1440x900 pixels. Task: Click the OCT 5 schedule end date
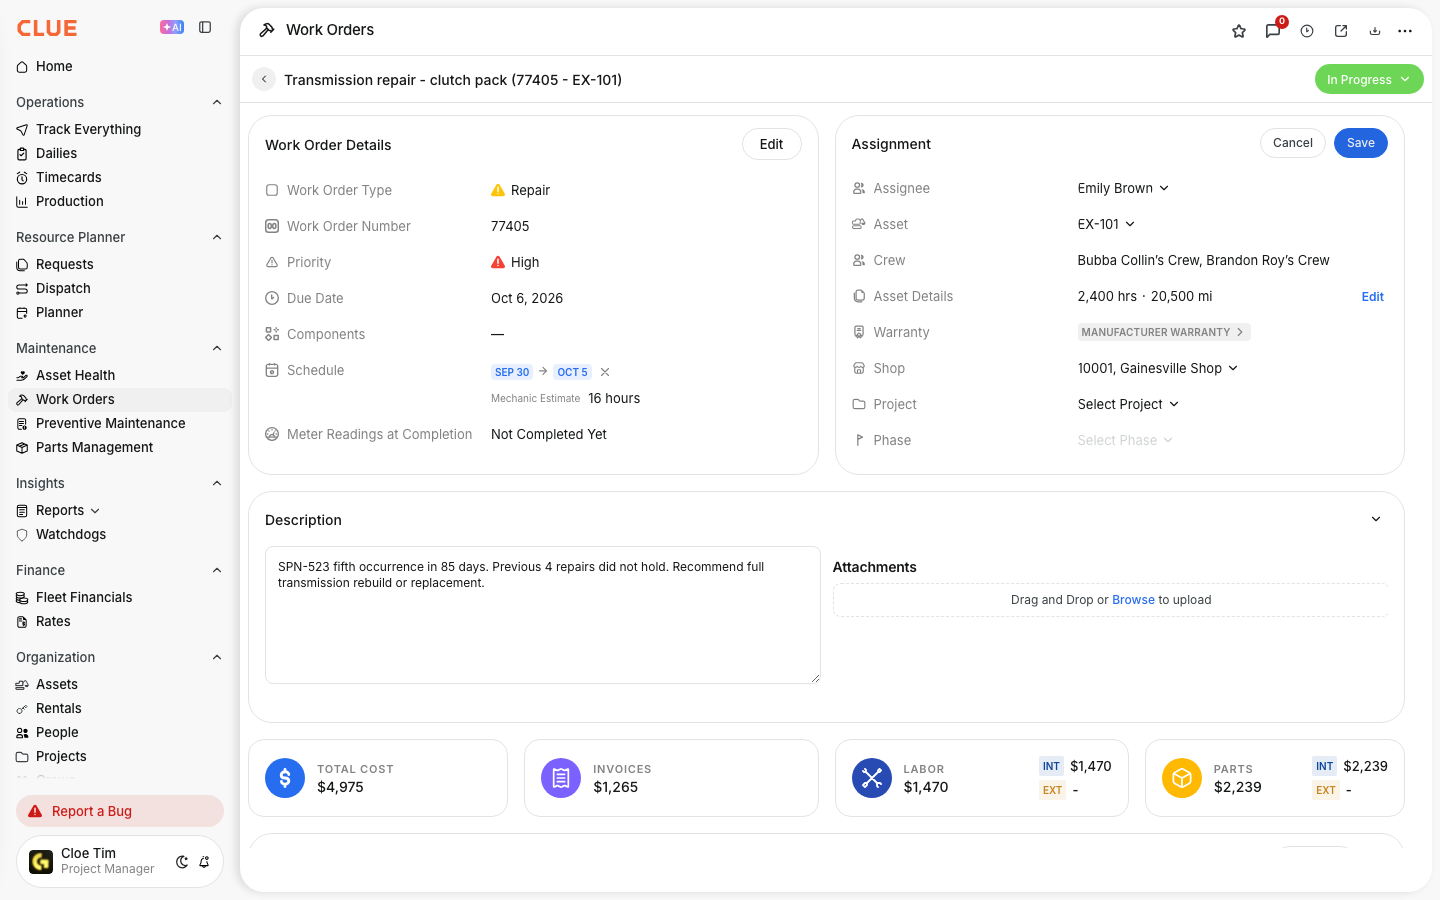572,372
